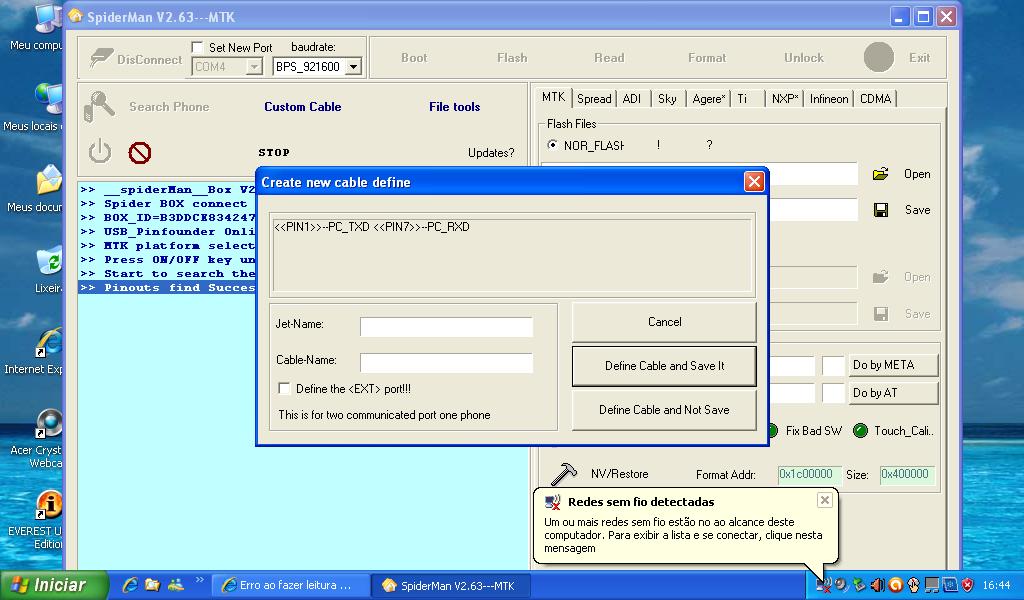Click the first Save floppy disk icon
The image size is (1024, 600).
click(x=880, y=210)
